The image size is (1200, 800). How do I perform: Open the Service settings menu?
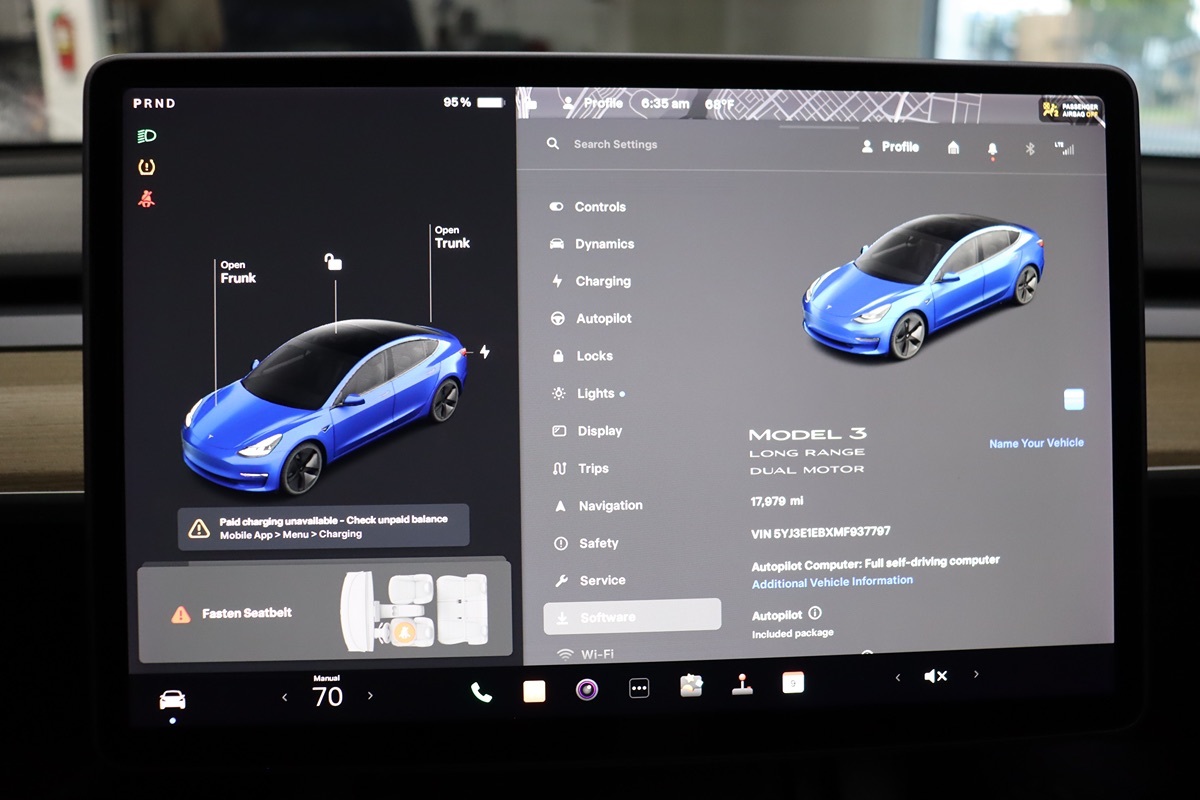tap(590, 580)
